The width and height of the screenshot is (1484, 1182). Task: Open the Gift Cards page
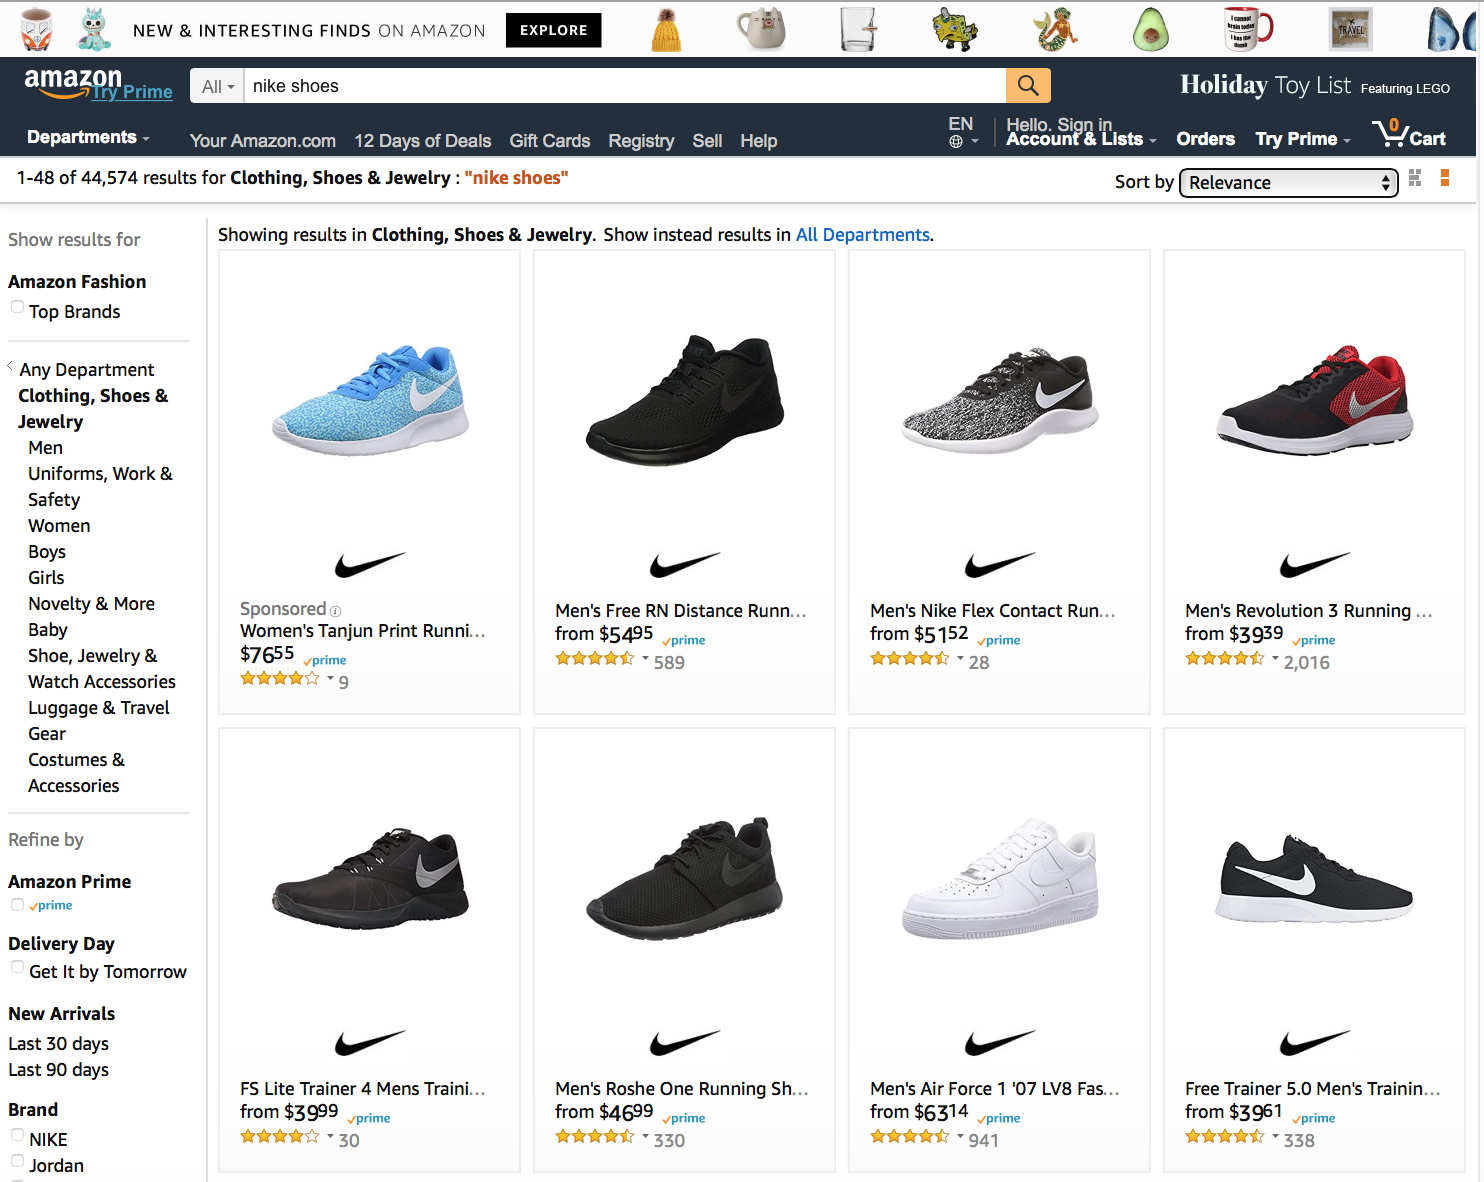coord(549,141)
